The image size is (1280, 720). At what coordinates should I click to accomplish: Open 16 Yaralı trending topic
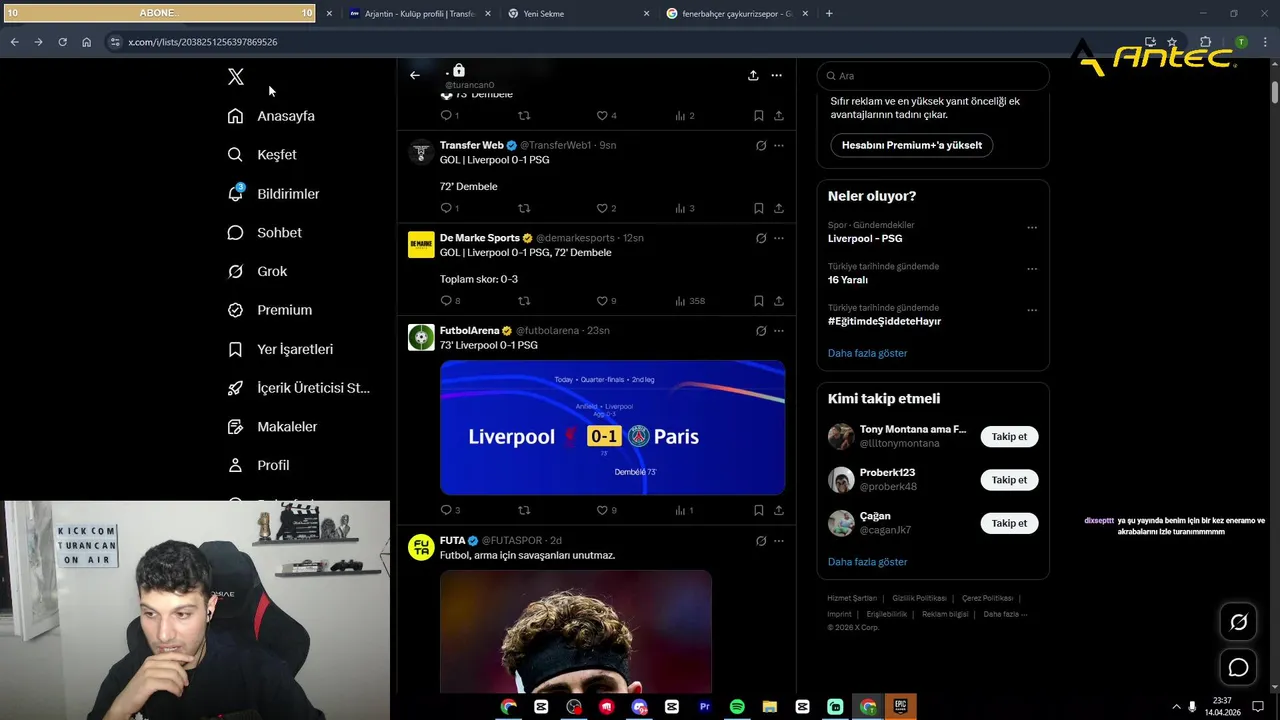848,280
